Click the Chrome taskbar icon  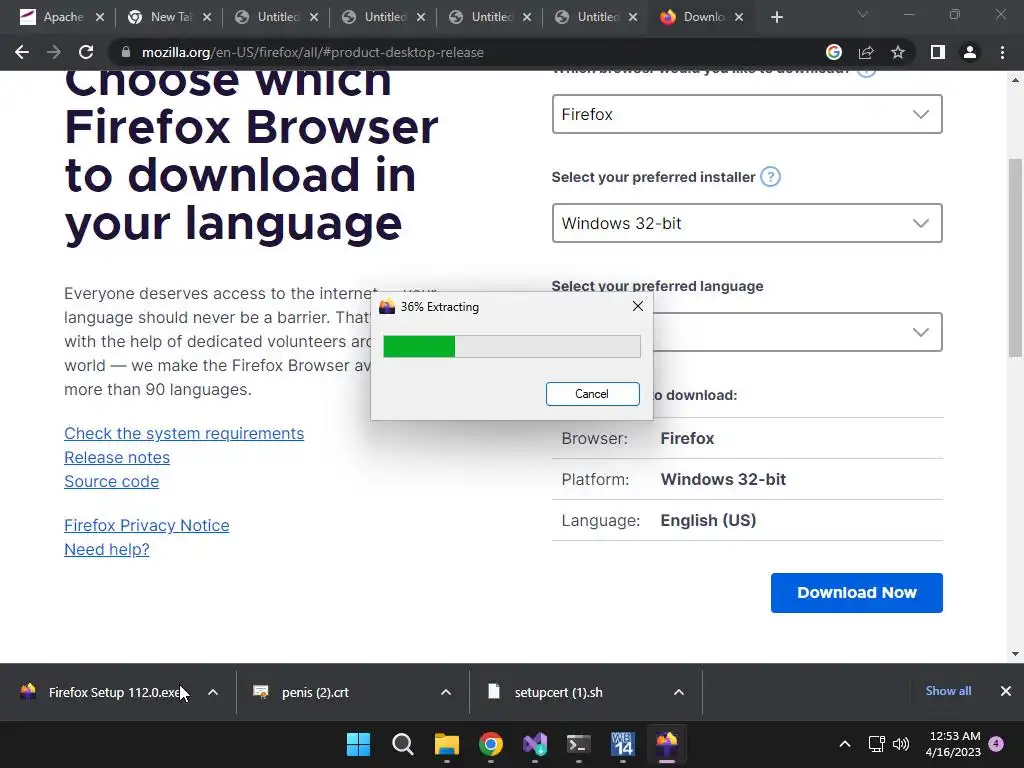[x=490, y=744]
